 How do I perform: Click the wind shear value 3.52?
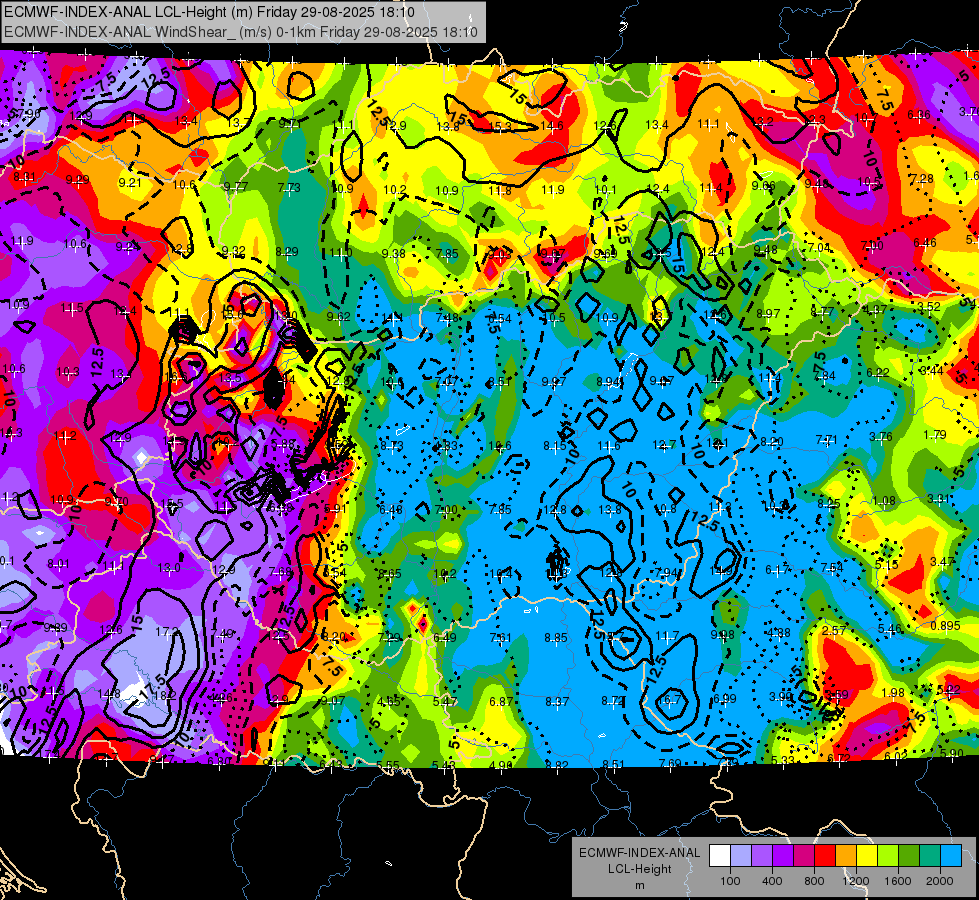pyautogui.click(x=929, y=307)
